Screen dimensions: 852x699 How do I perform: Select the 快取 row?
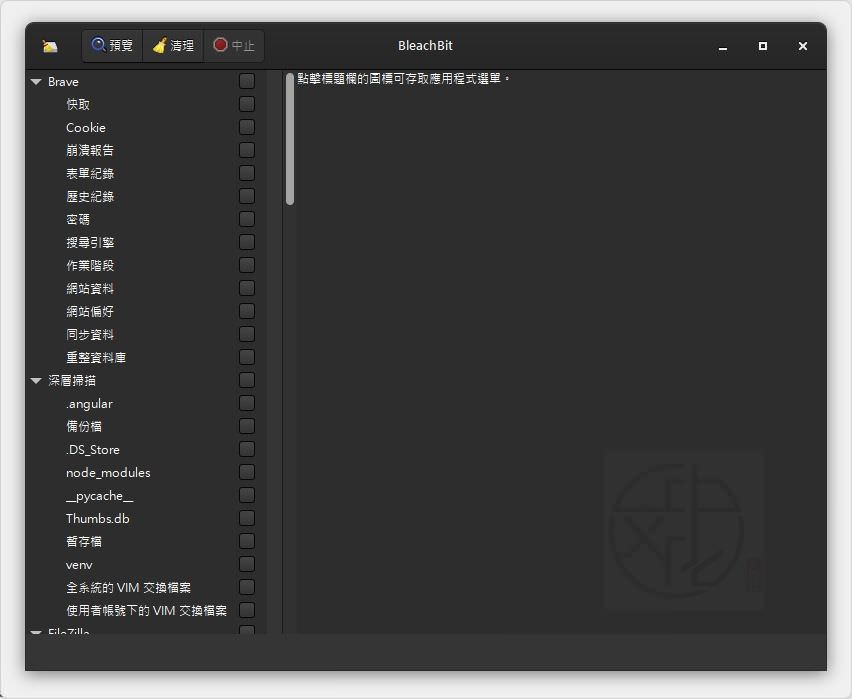[78, 104]
